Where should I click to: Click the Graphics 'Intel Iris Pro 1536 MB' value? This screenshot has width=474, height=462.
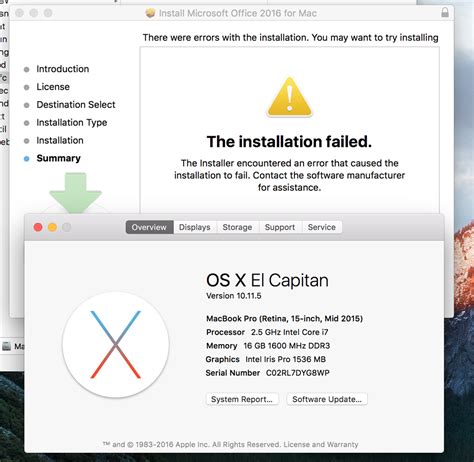coord(286,359)
